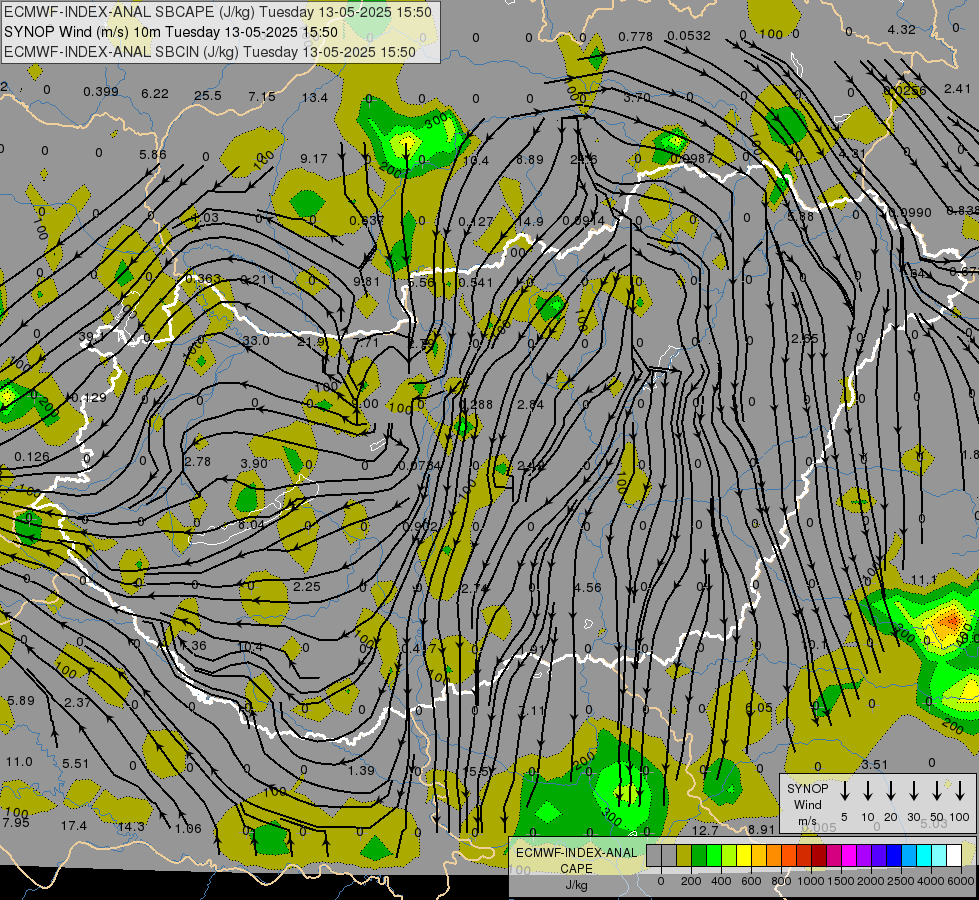The image size is (979, 900).
Task: Click the SBCIN title line in header
Action: coord(210,52)
